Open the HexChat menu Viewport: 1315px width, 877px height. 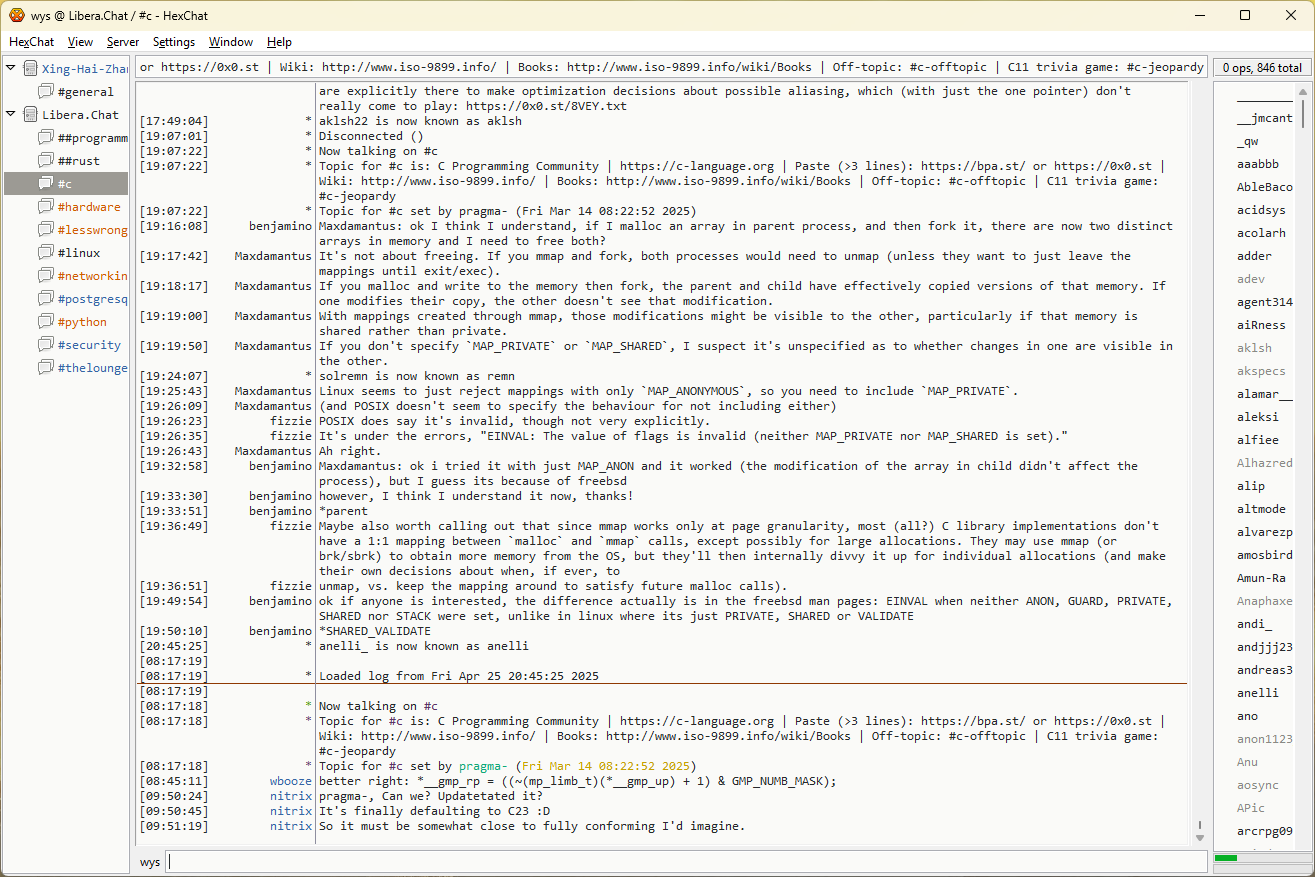point(31,42)
